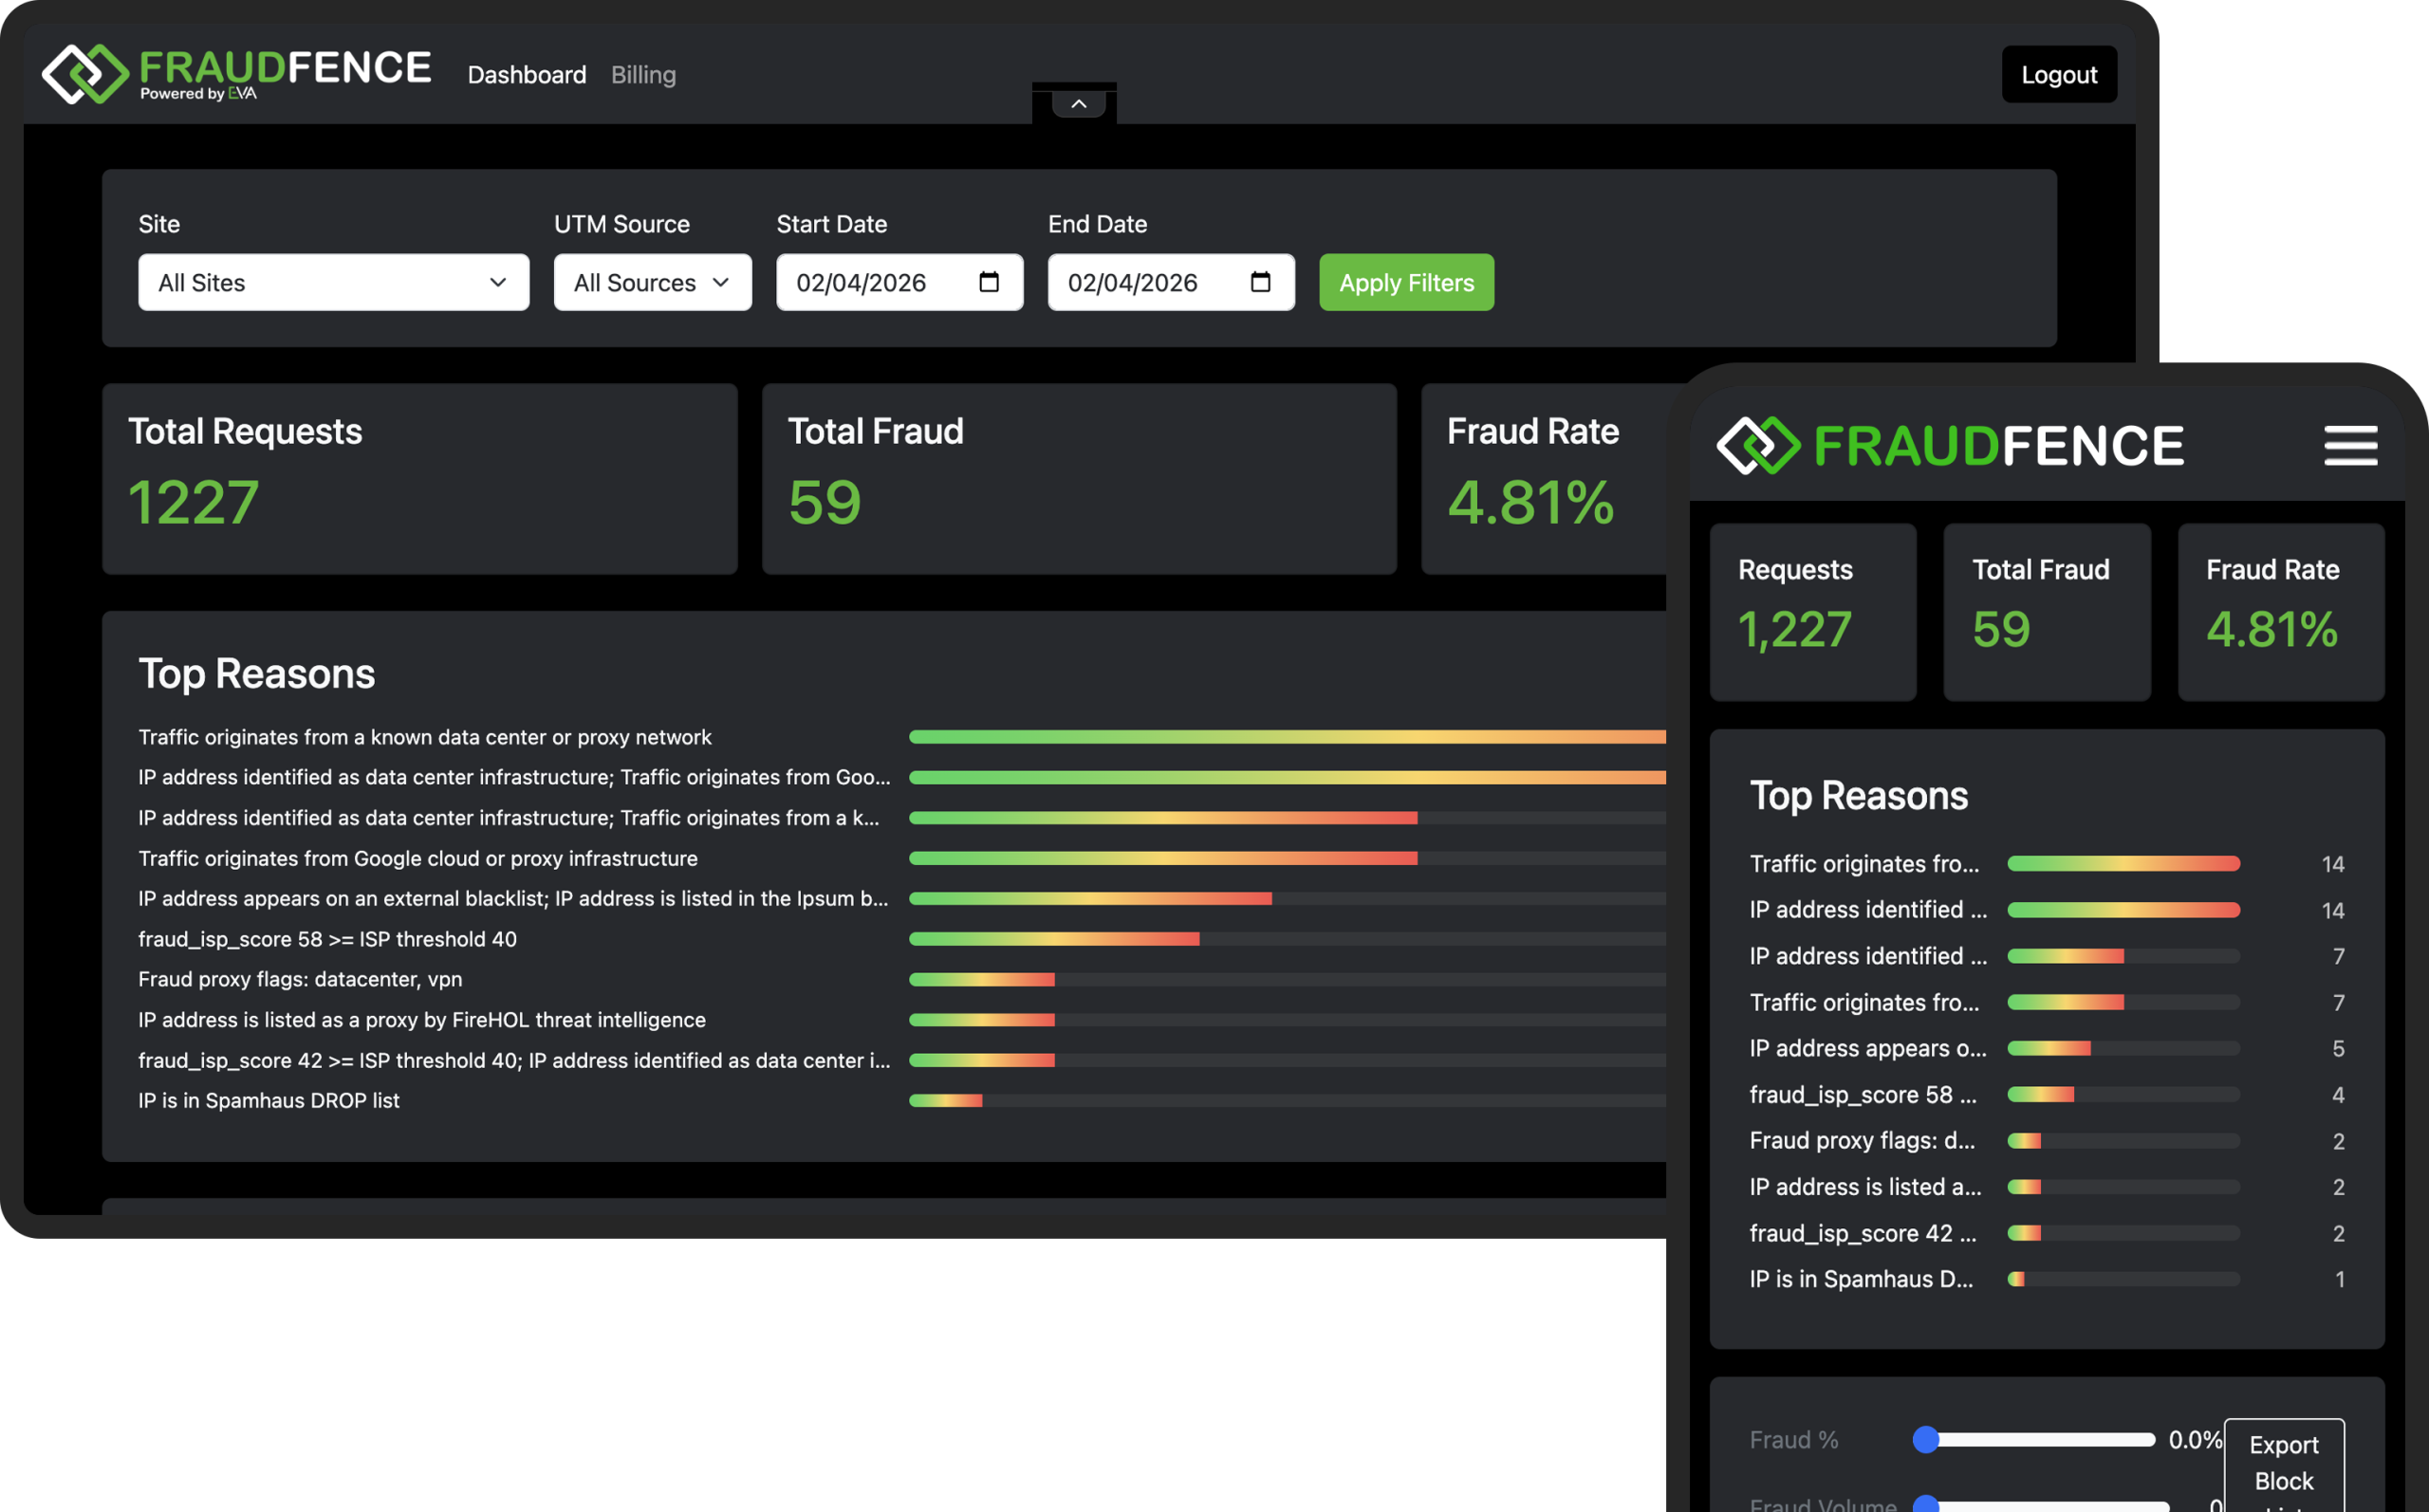Screen dimensions: 2429x1512
Task: Click the Total Fraud 59 card
Action: point(1078,478)
